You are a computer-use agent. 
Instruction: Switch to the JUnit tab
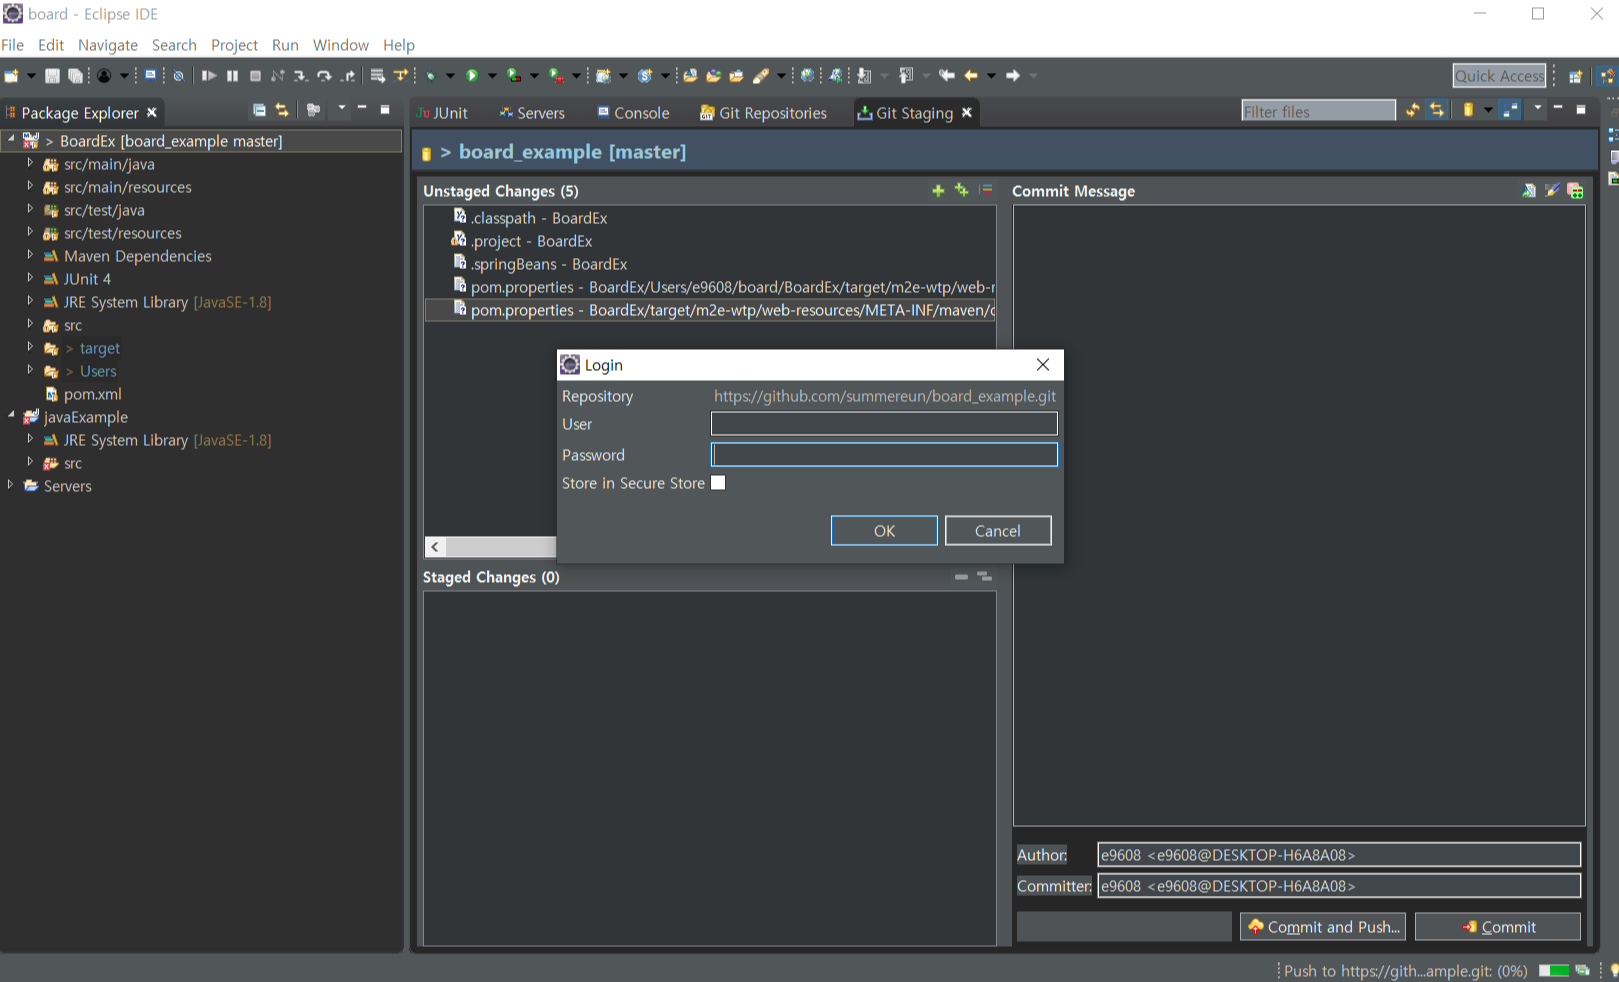(443, 113)
